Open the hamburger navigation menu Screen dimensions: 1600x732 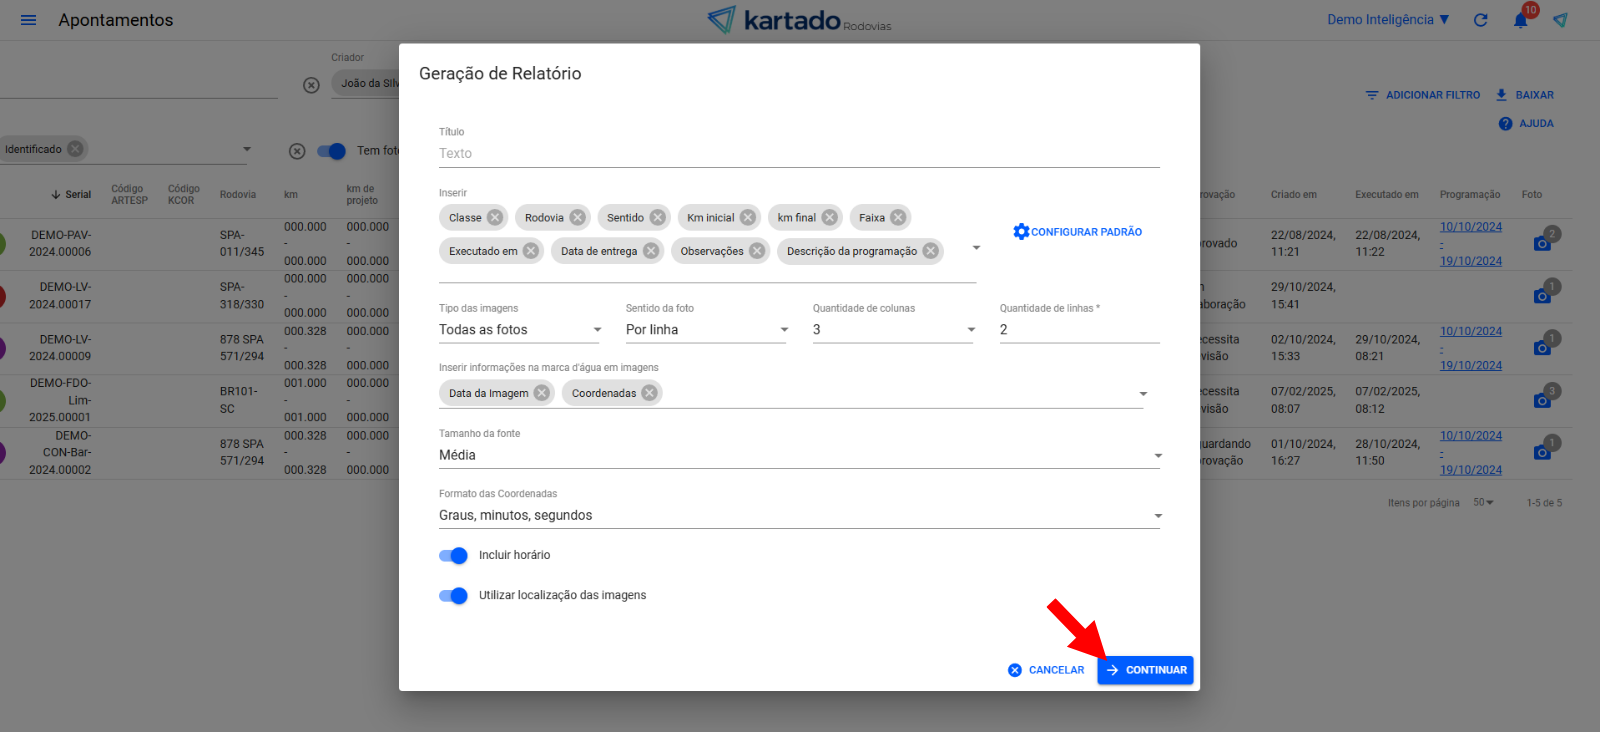pyautogui.click(x=28, y=20)
